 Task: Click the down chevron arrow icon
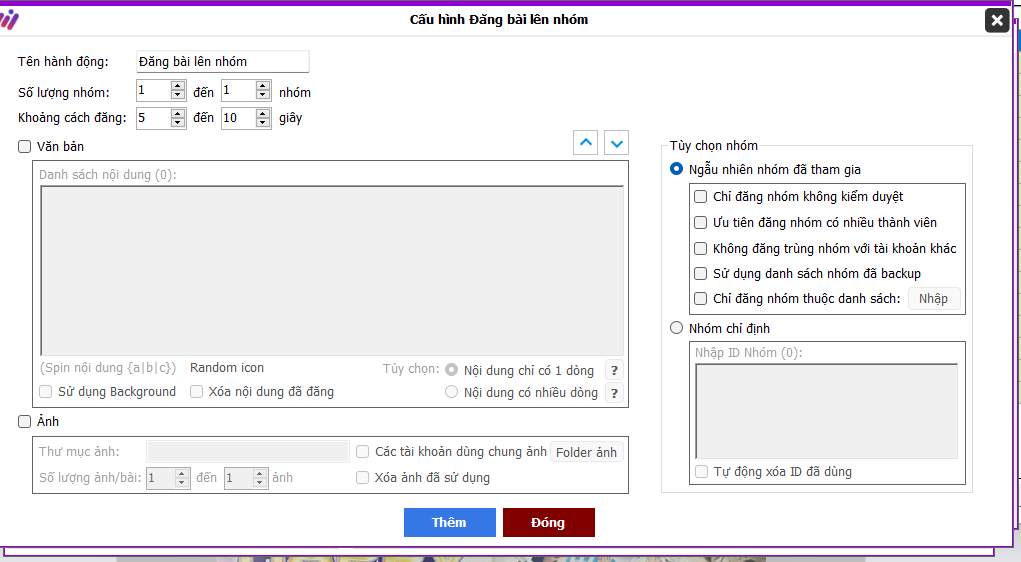click(617, 143)
